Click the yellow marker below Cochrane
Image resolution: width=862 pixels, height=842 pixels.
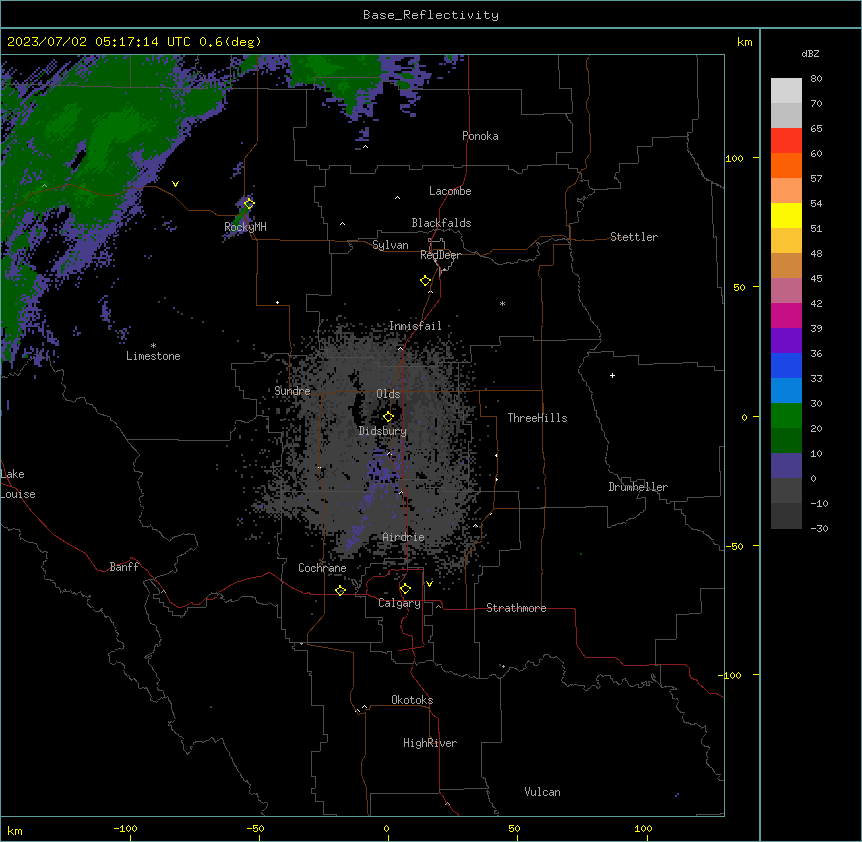[x=340, y=590]
